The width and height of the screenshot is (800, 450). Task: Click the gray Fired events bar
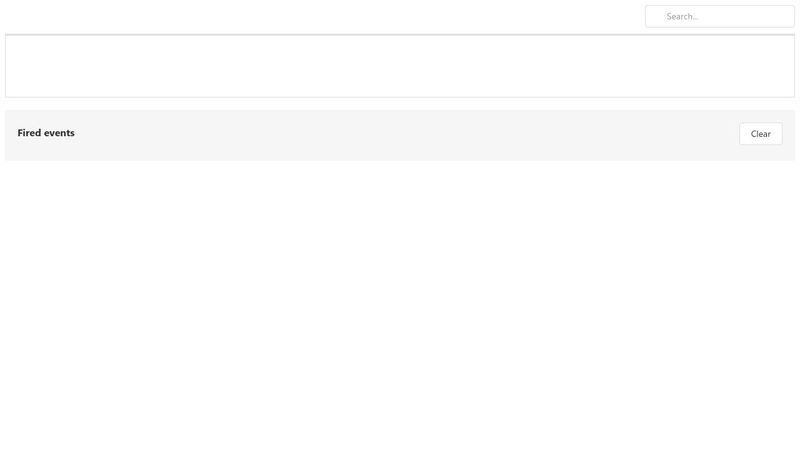[x=400, y=135]
